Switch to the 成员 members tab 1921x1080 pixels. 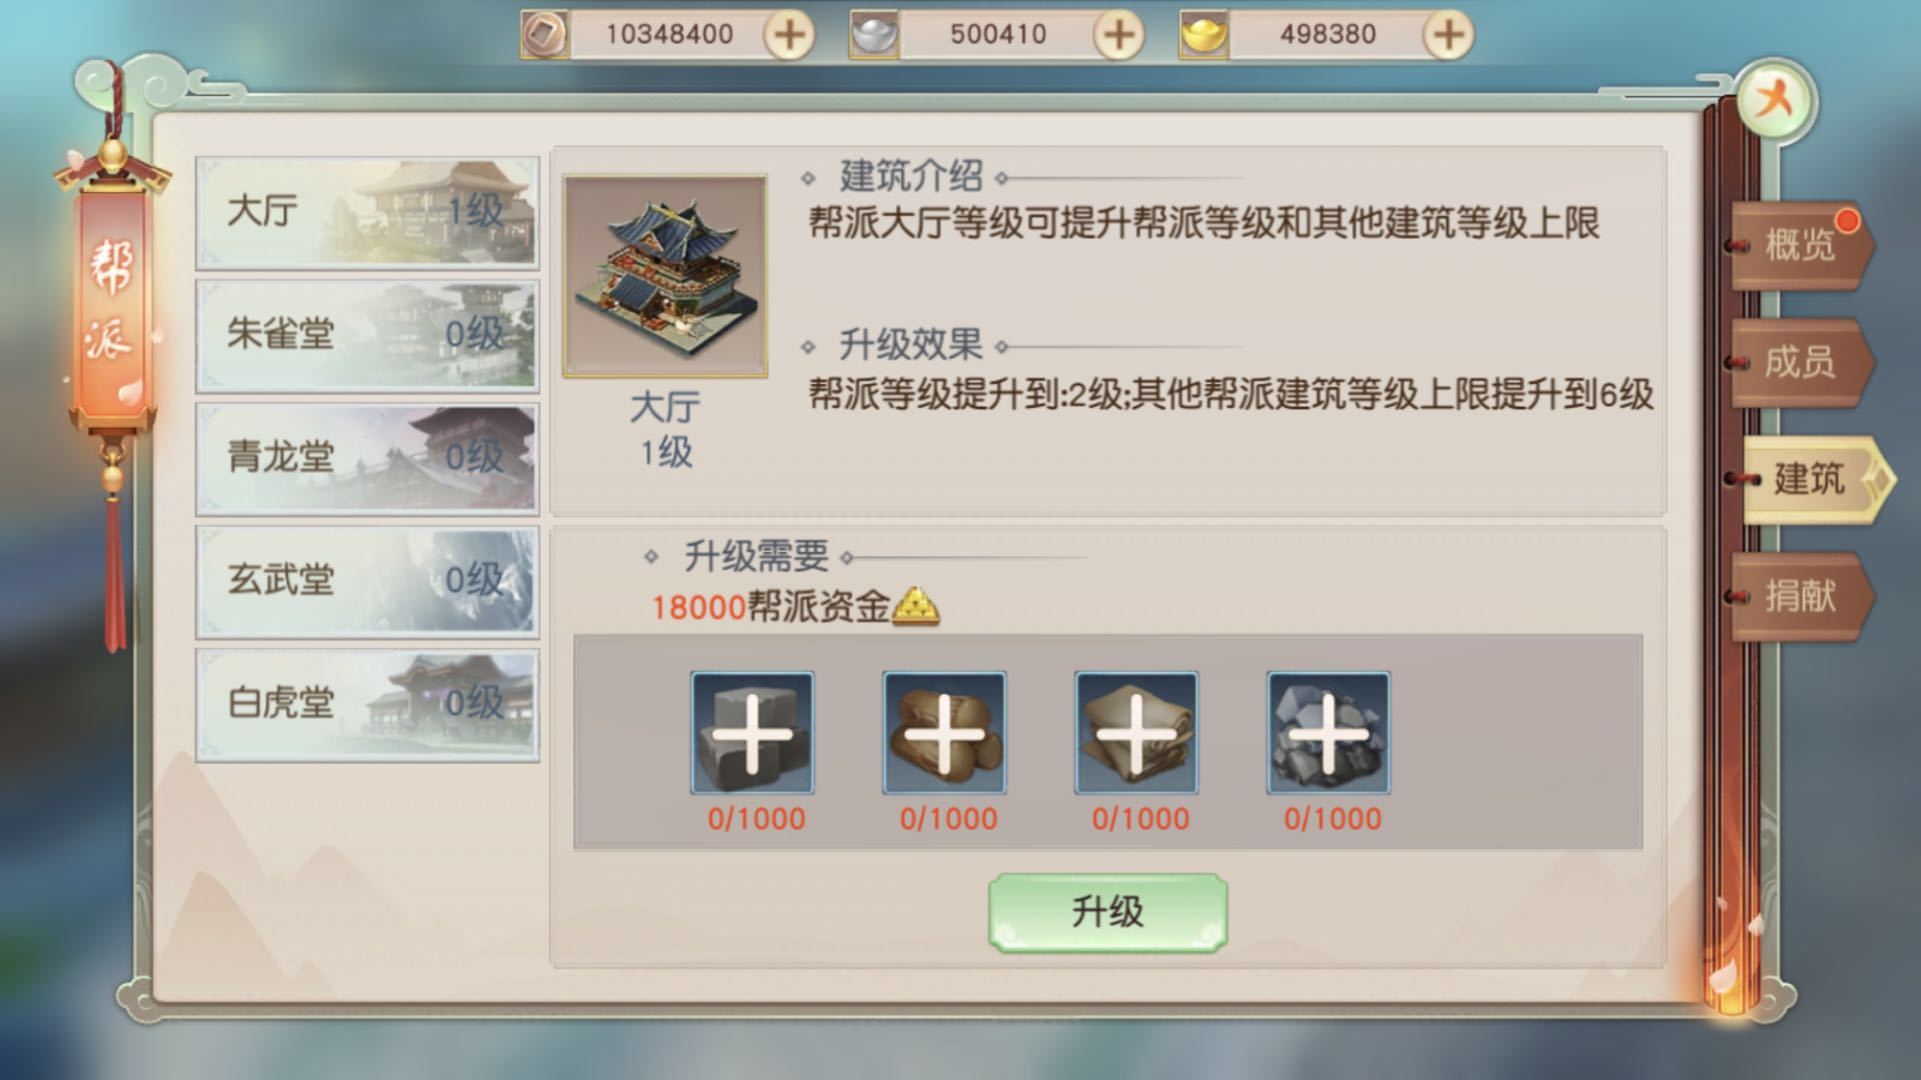1800,362
